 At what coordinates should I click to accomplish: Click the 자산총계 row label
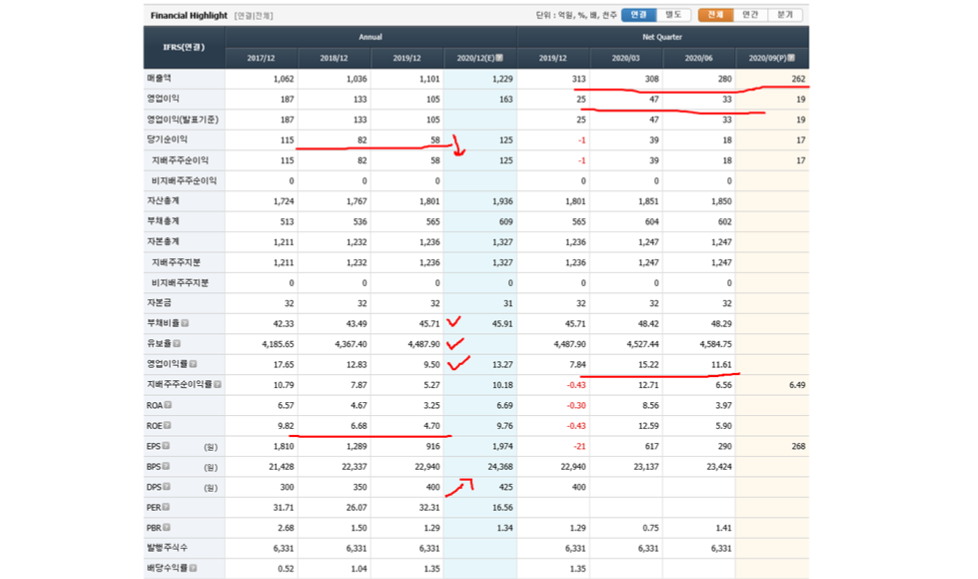pos(163,200)
